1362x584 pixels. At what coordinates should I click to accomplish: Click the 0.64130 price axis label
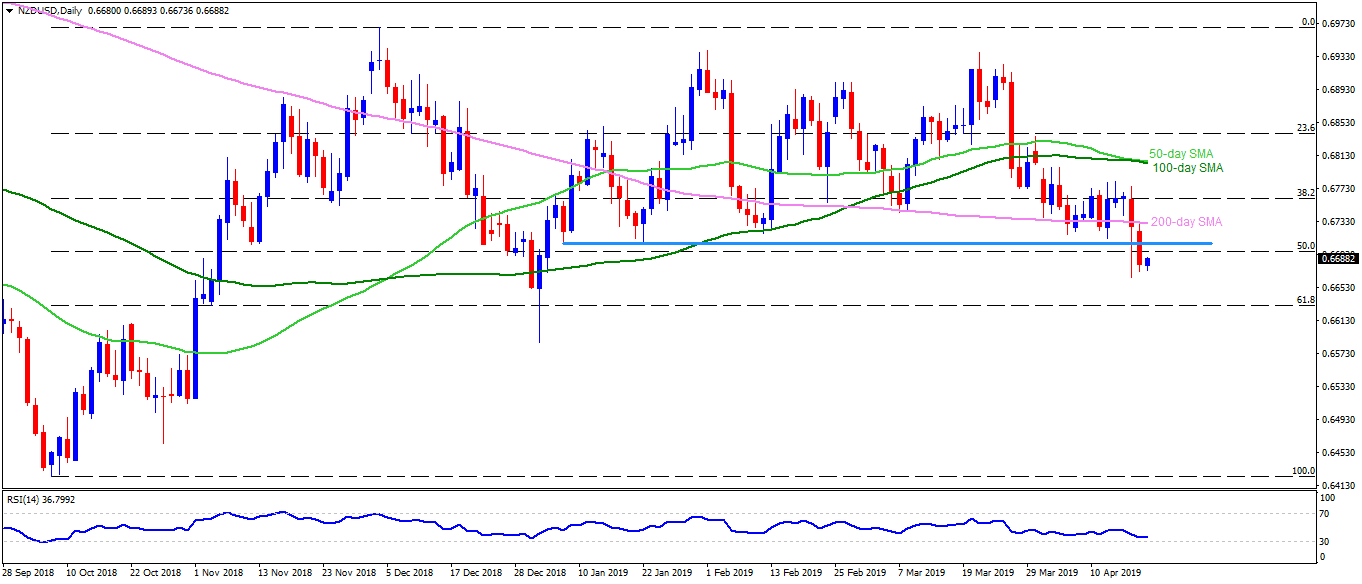(x=1338, y=486)
